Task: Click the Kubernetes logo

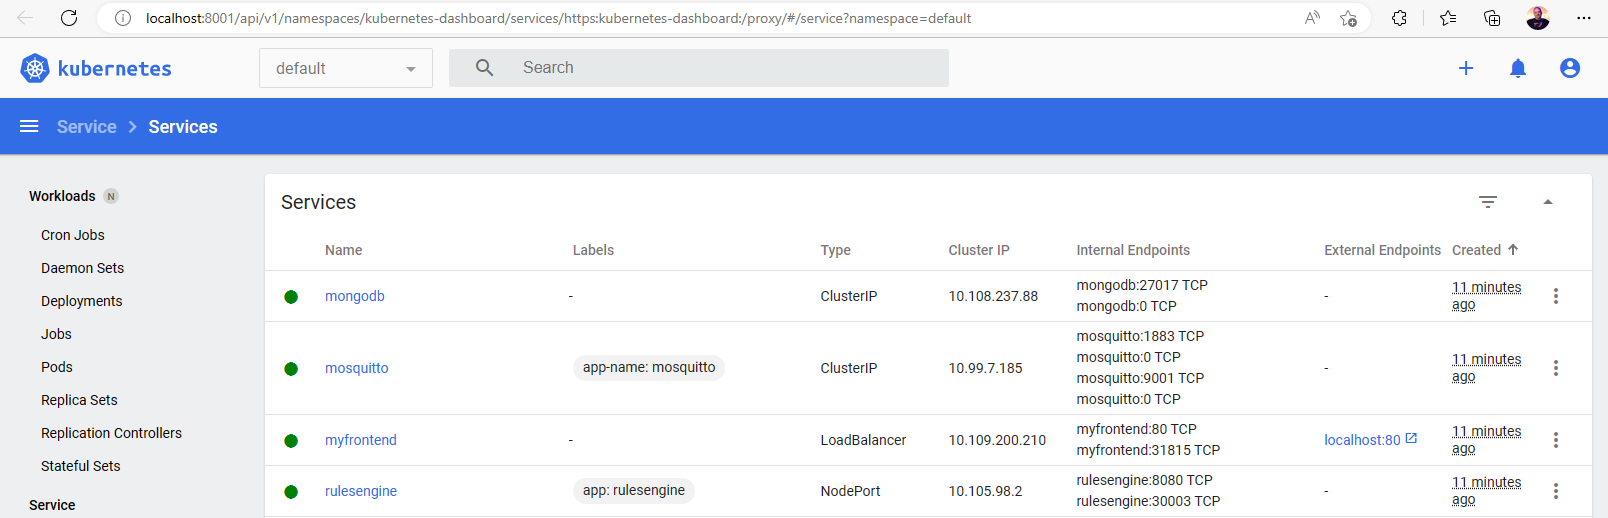Action: pyautogui.click(x=35, y=68)
